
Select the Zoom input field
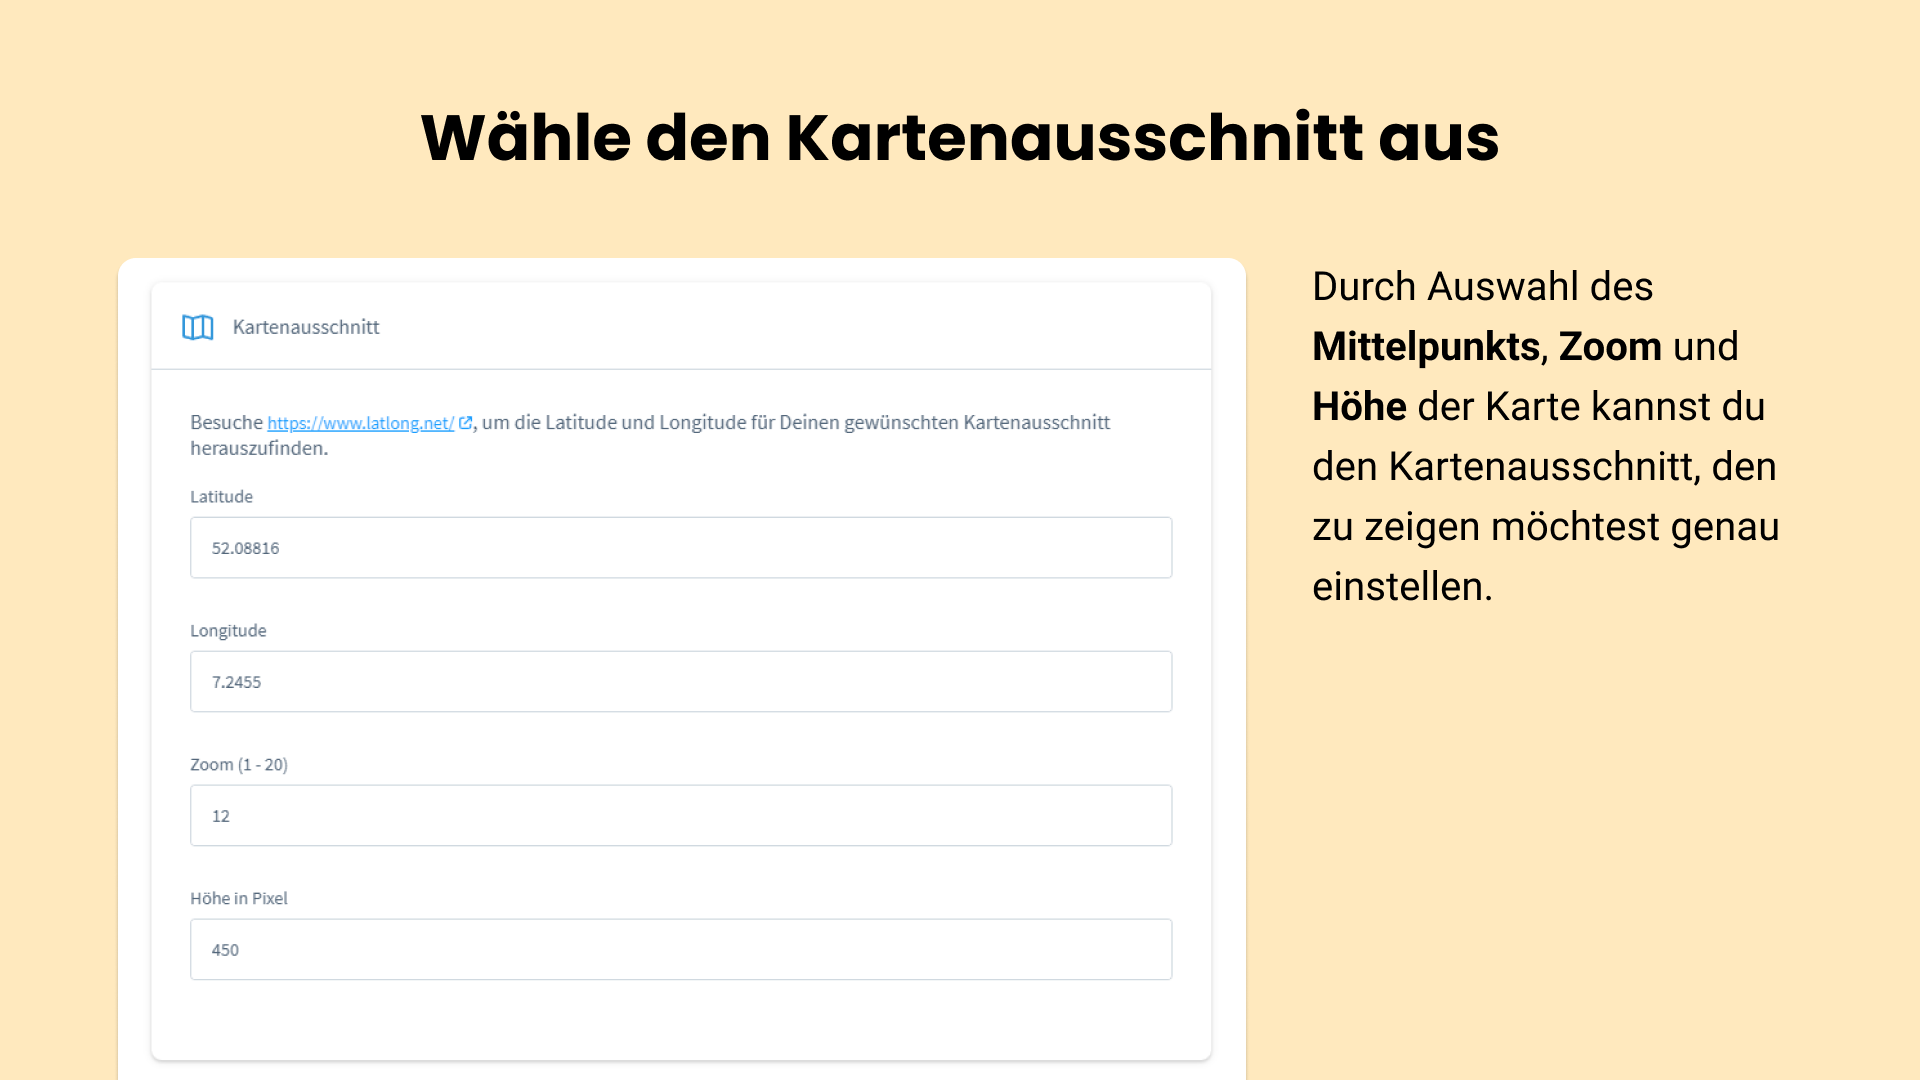pyautogui.click(x=679, y=814)
